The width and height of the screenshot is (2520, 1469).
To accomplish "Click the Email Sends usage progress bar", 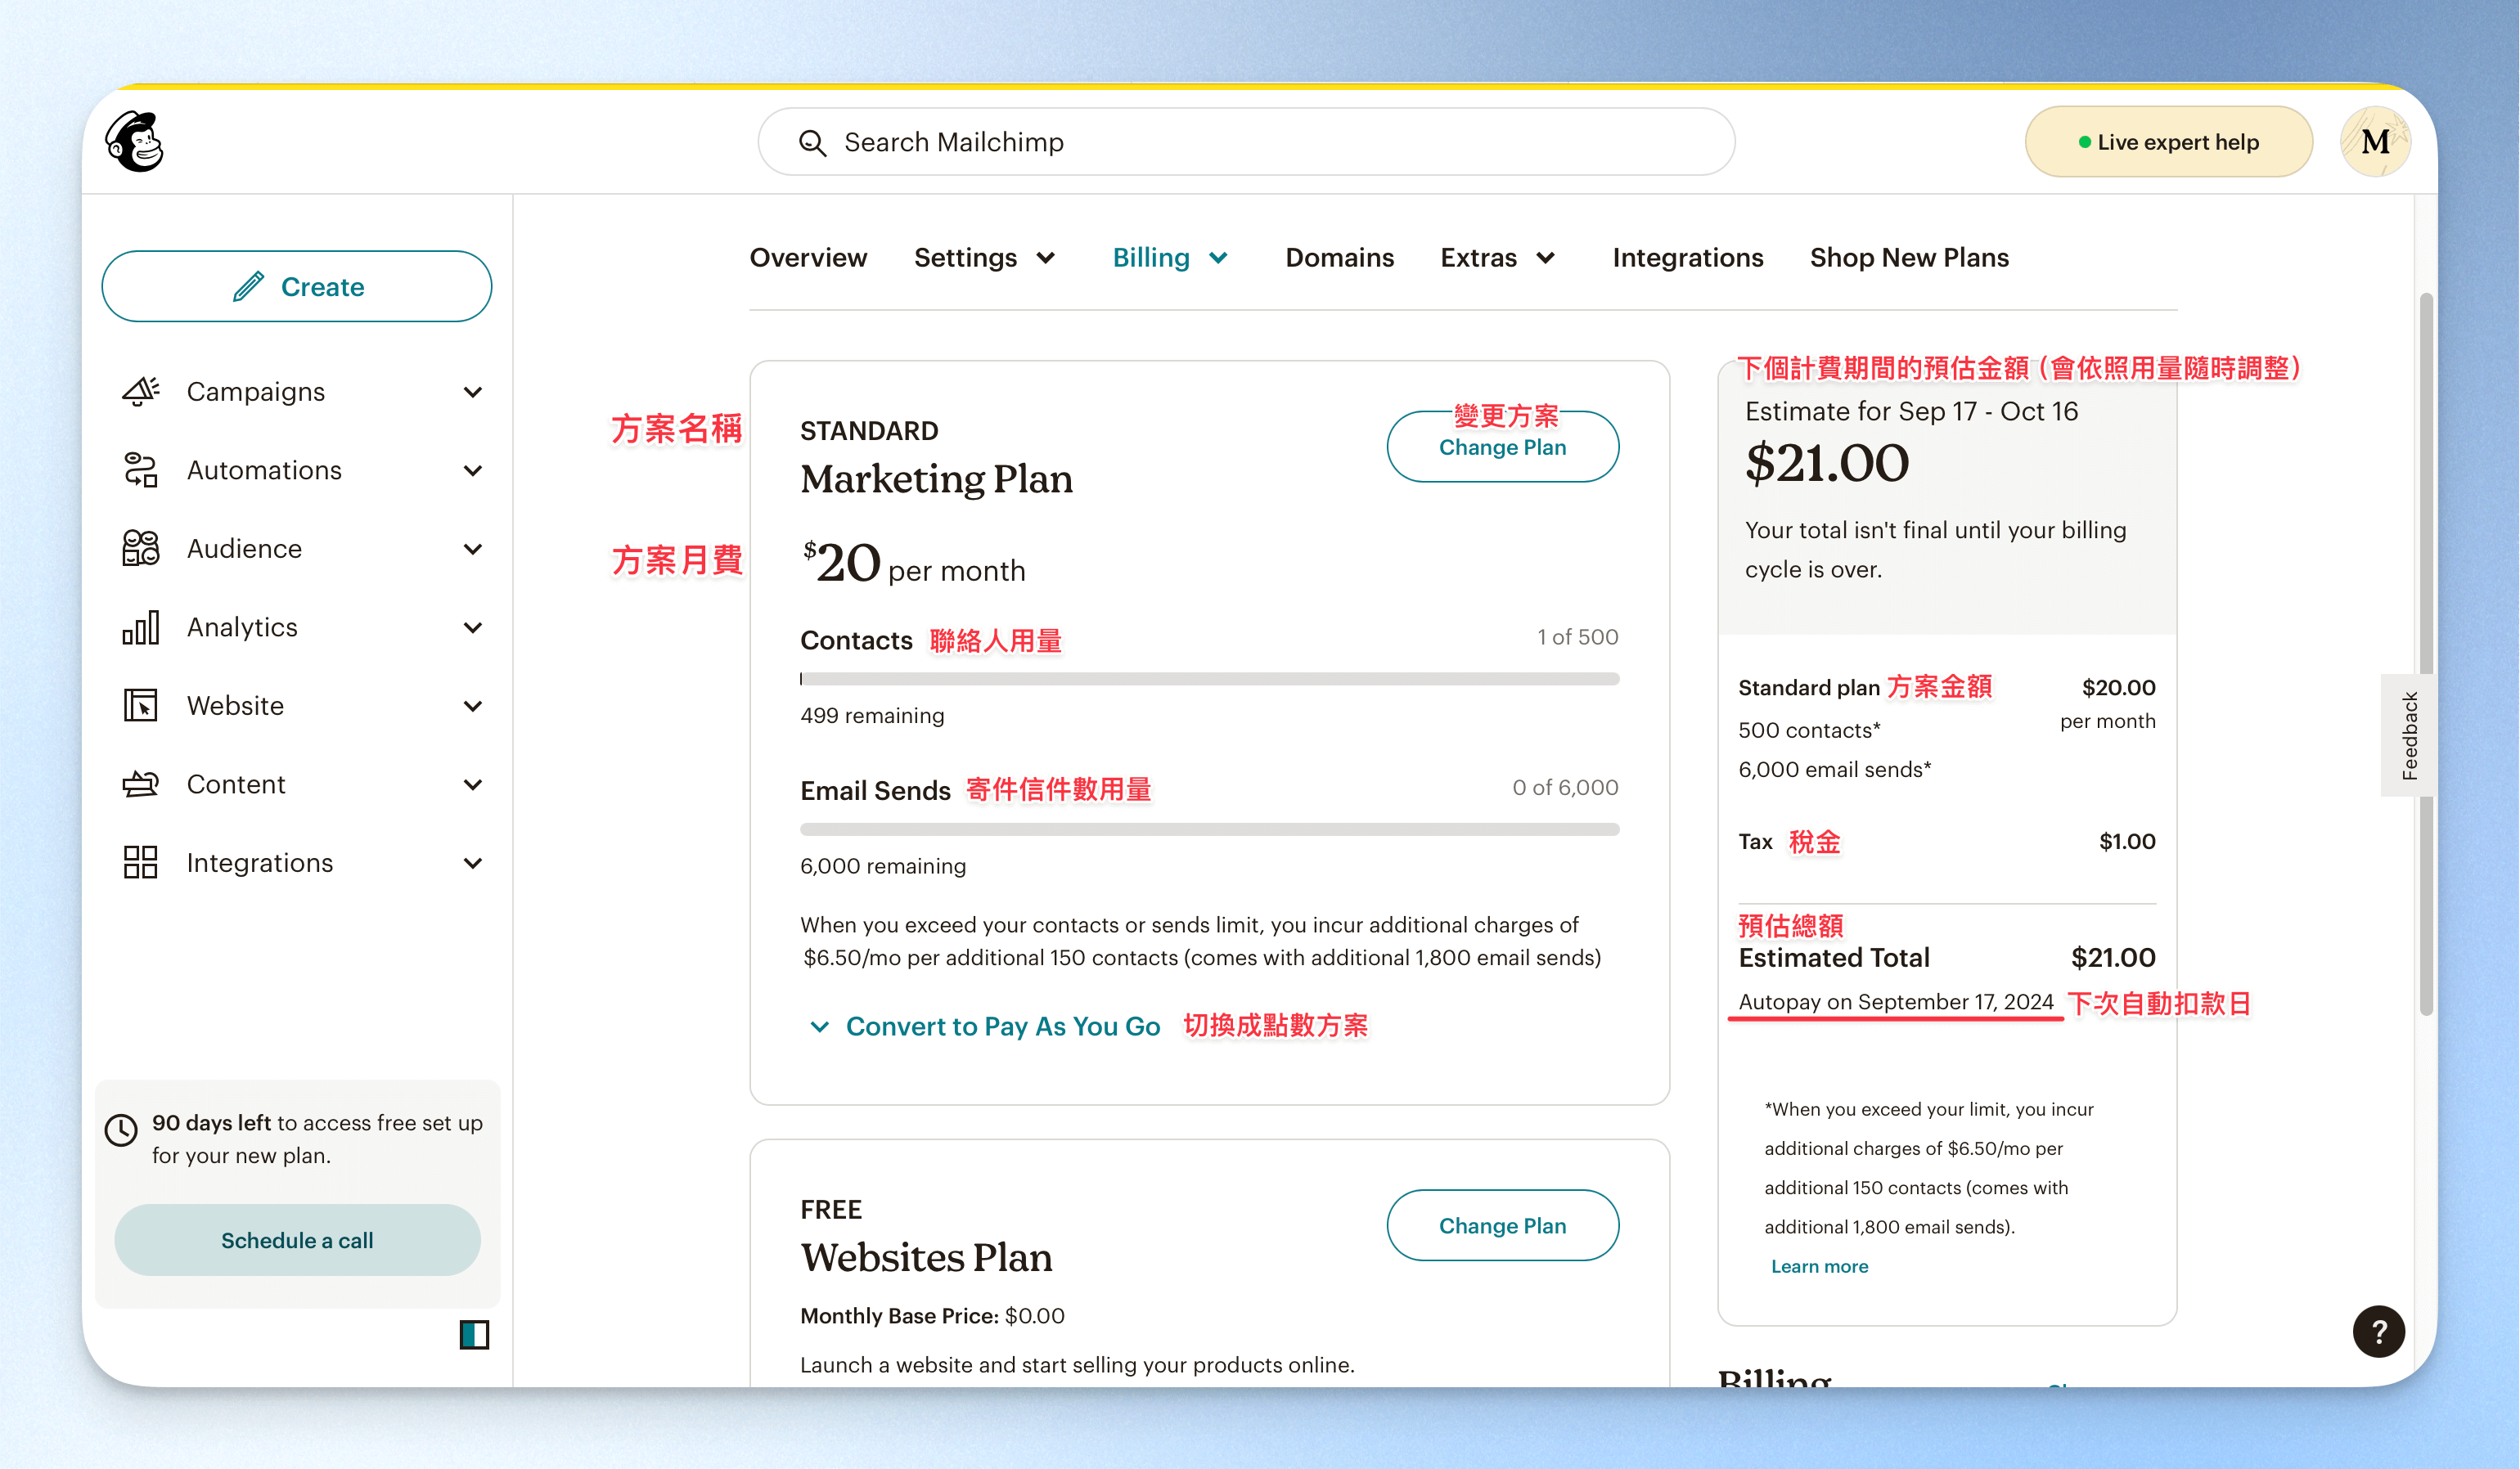I will [1209, 829].
